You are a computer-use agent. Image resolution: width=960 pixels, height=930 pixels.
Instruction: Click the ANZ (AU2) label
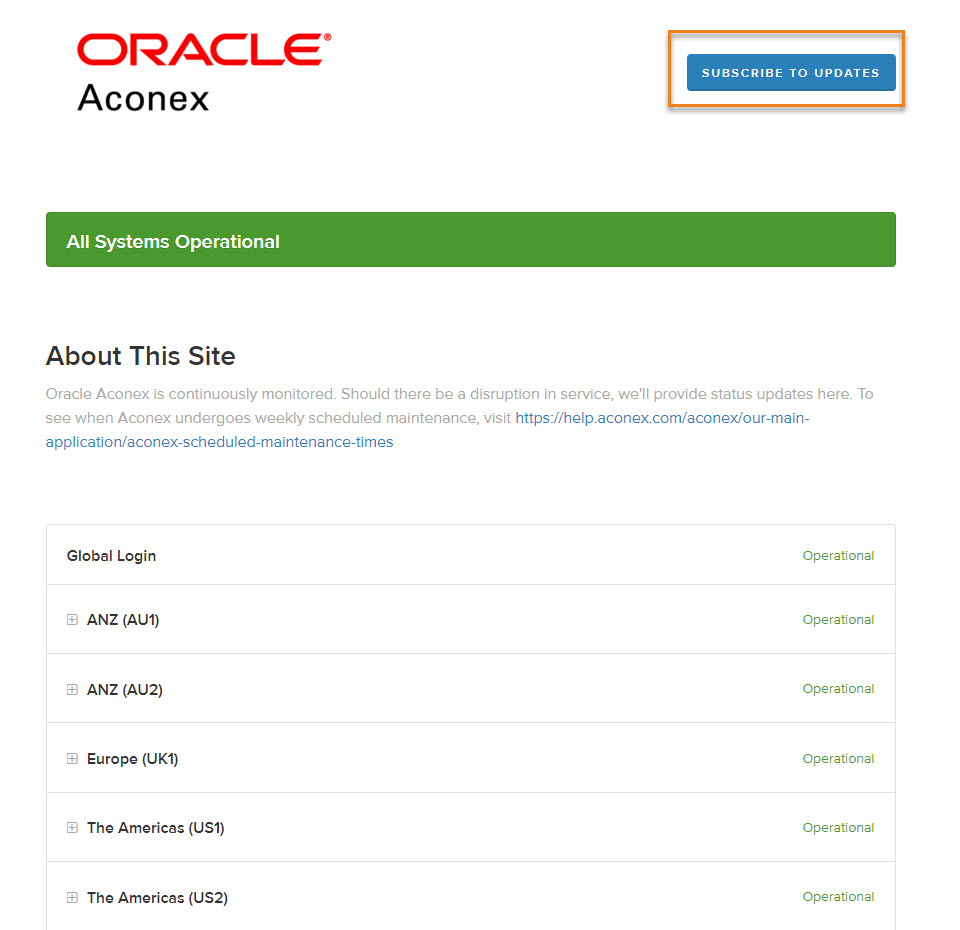click(x=125, y=689)
